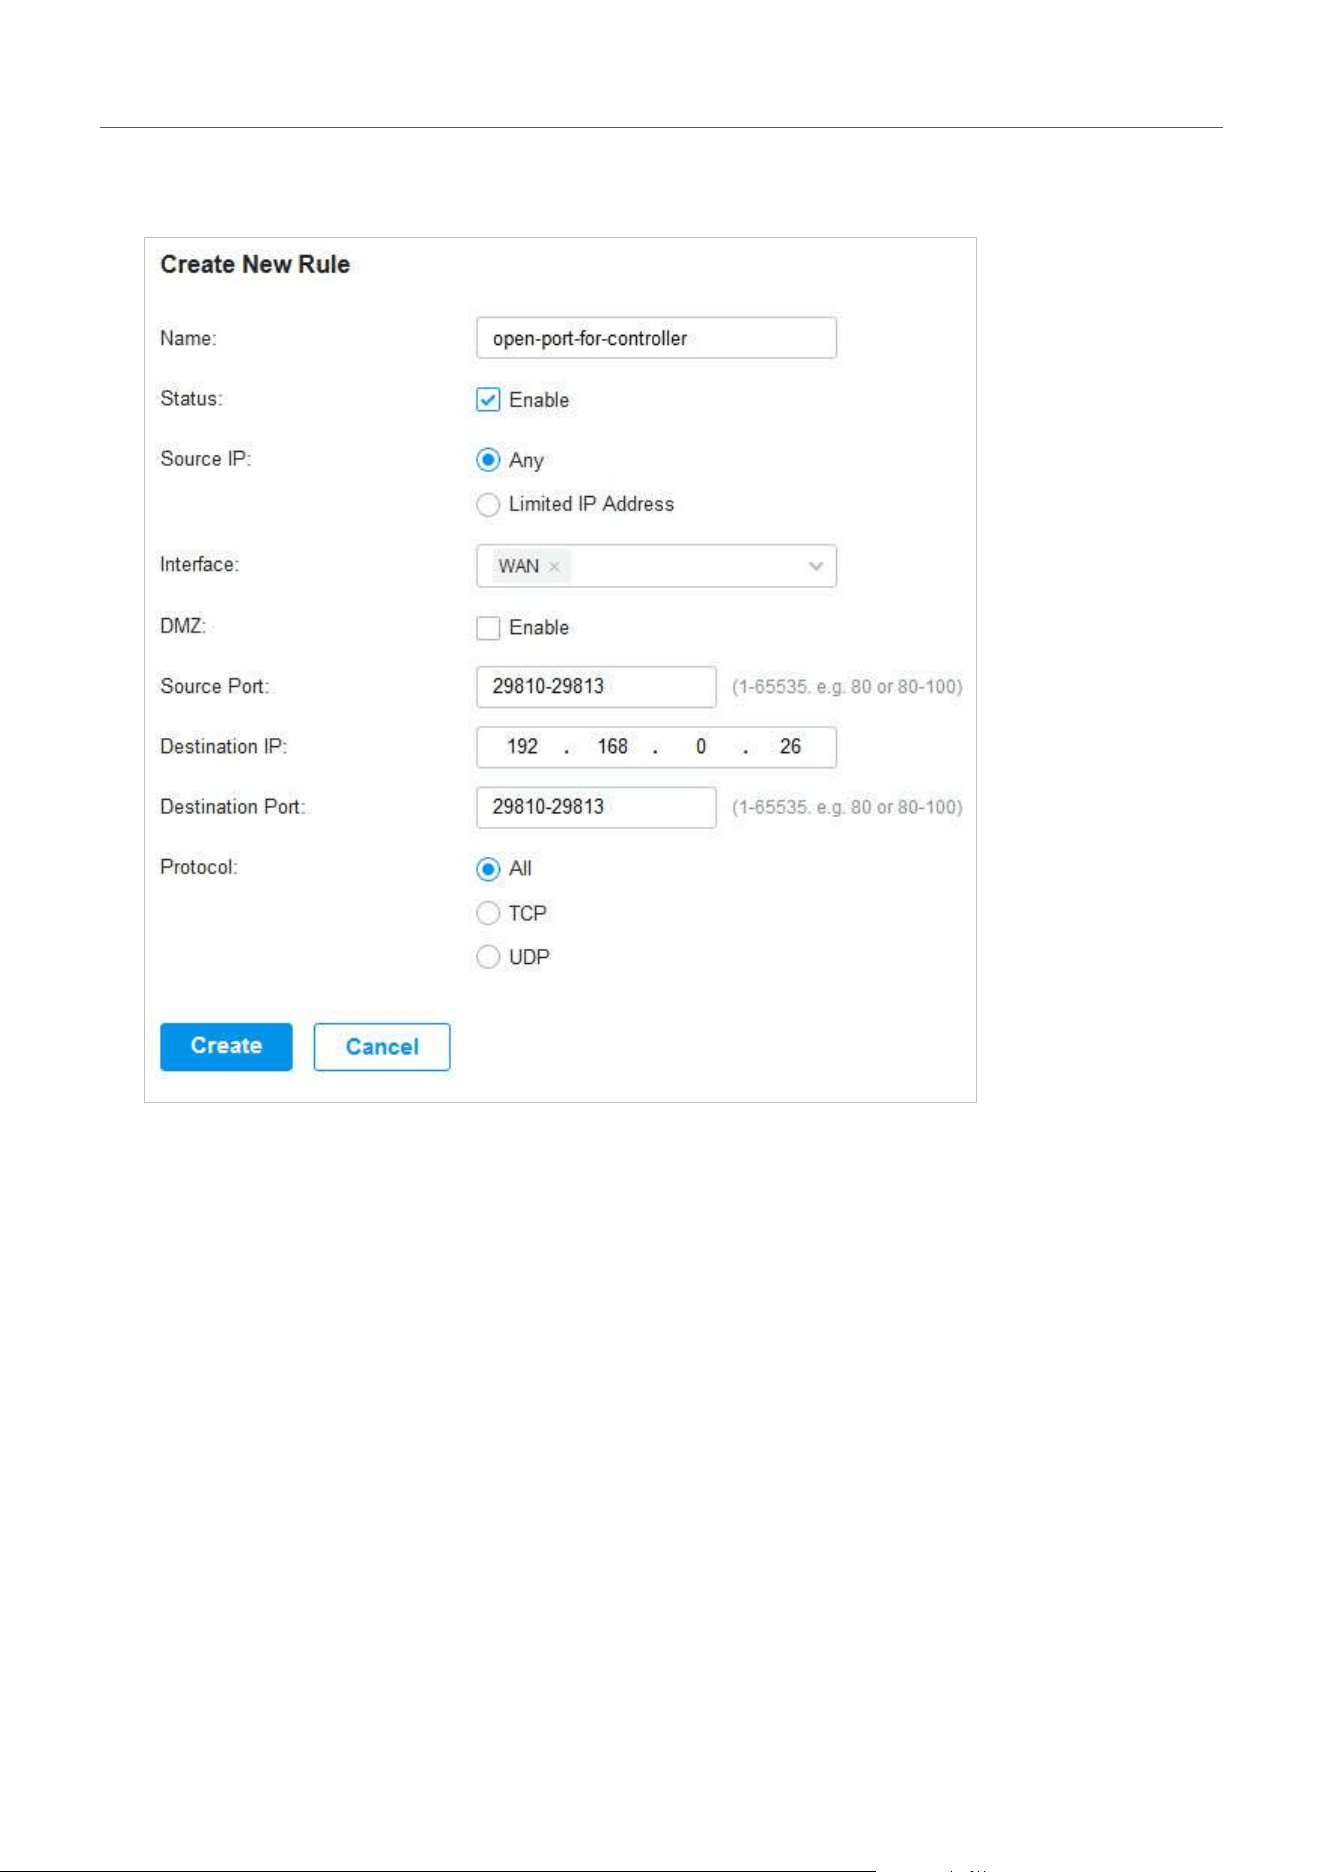1324x1872 pixels.
Task: Select the All protocol radio button
Action: 488,869
